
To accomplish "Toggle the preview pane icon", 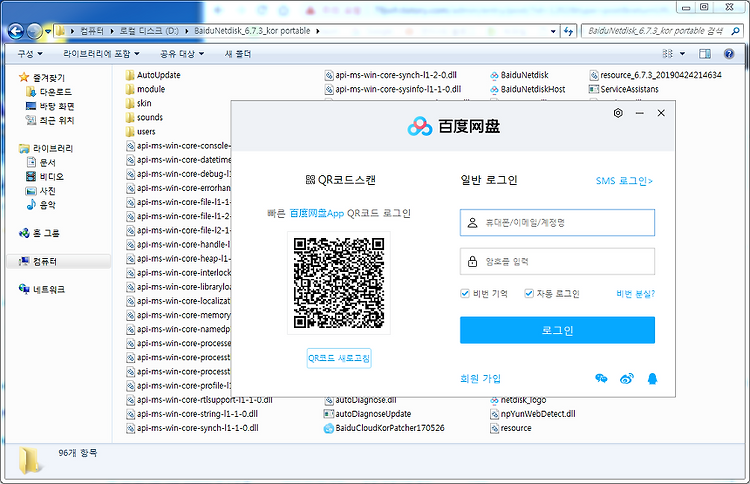I will (705, 54).
